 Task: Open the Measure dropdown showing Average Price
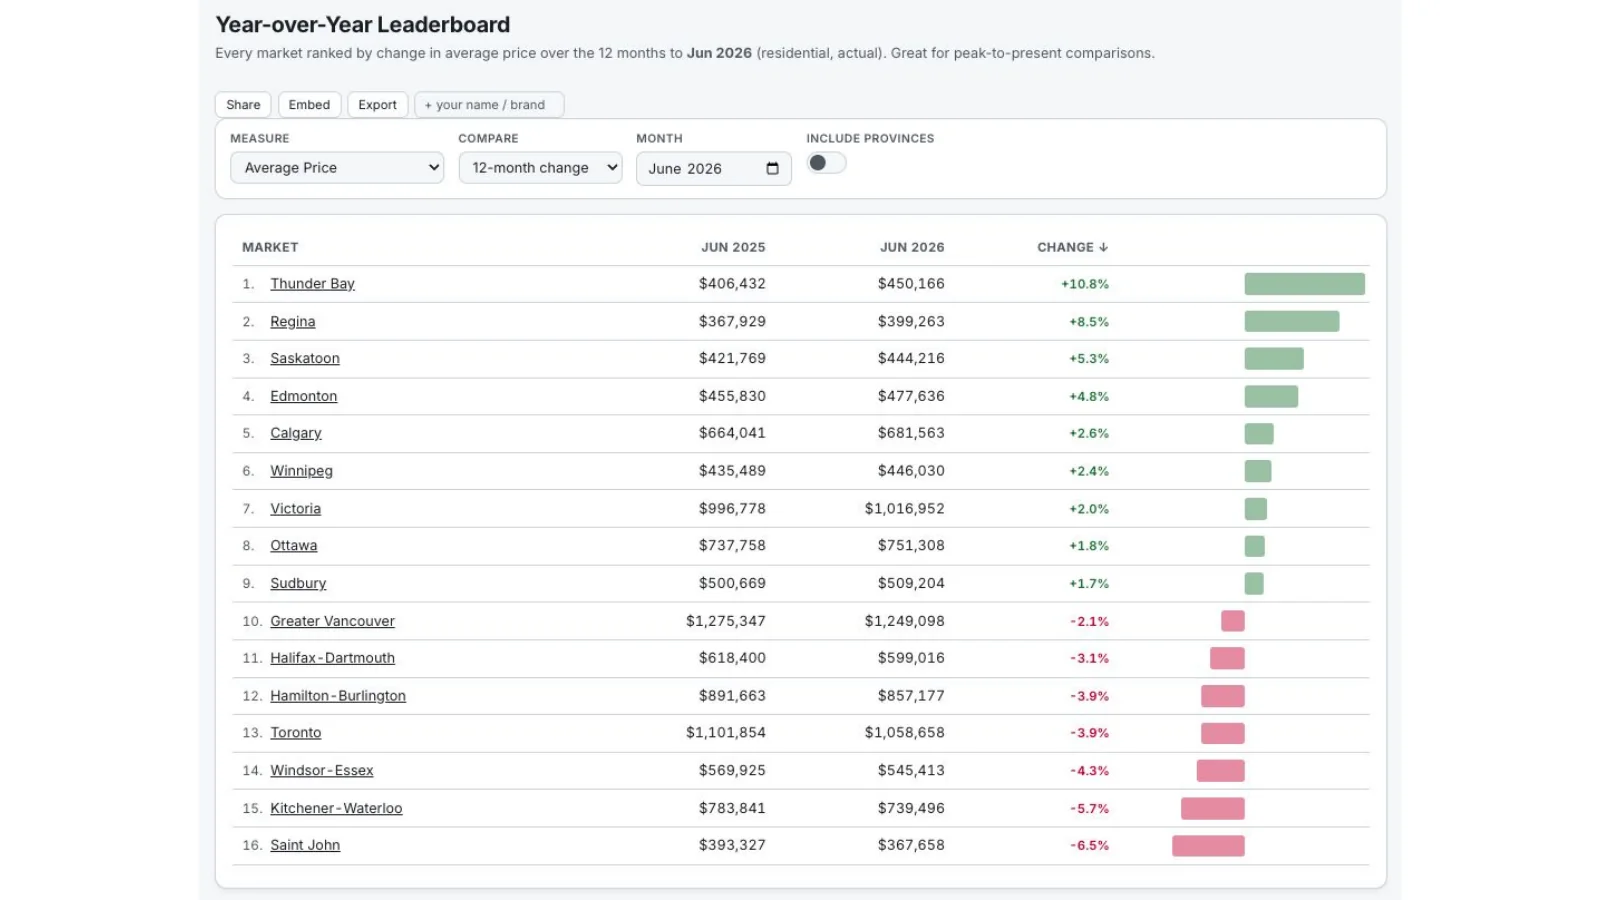tap(337, 168)
